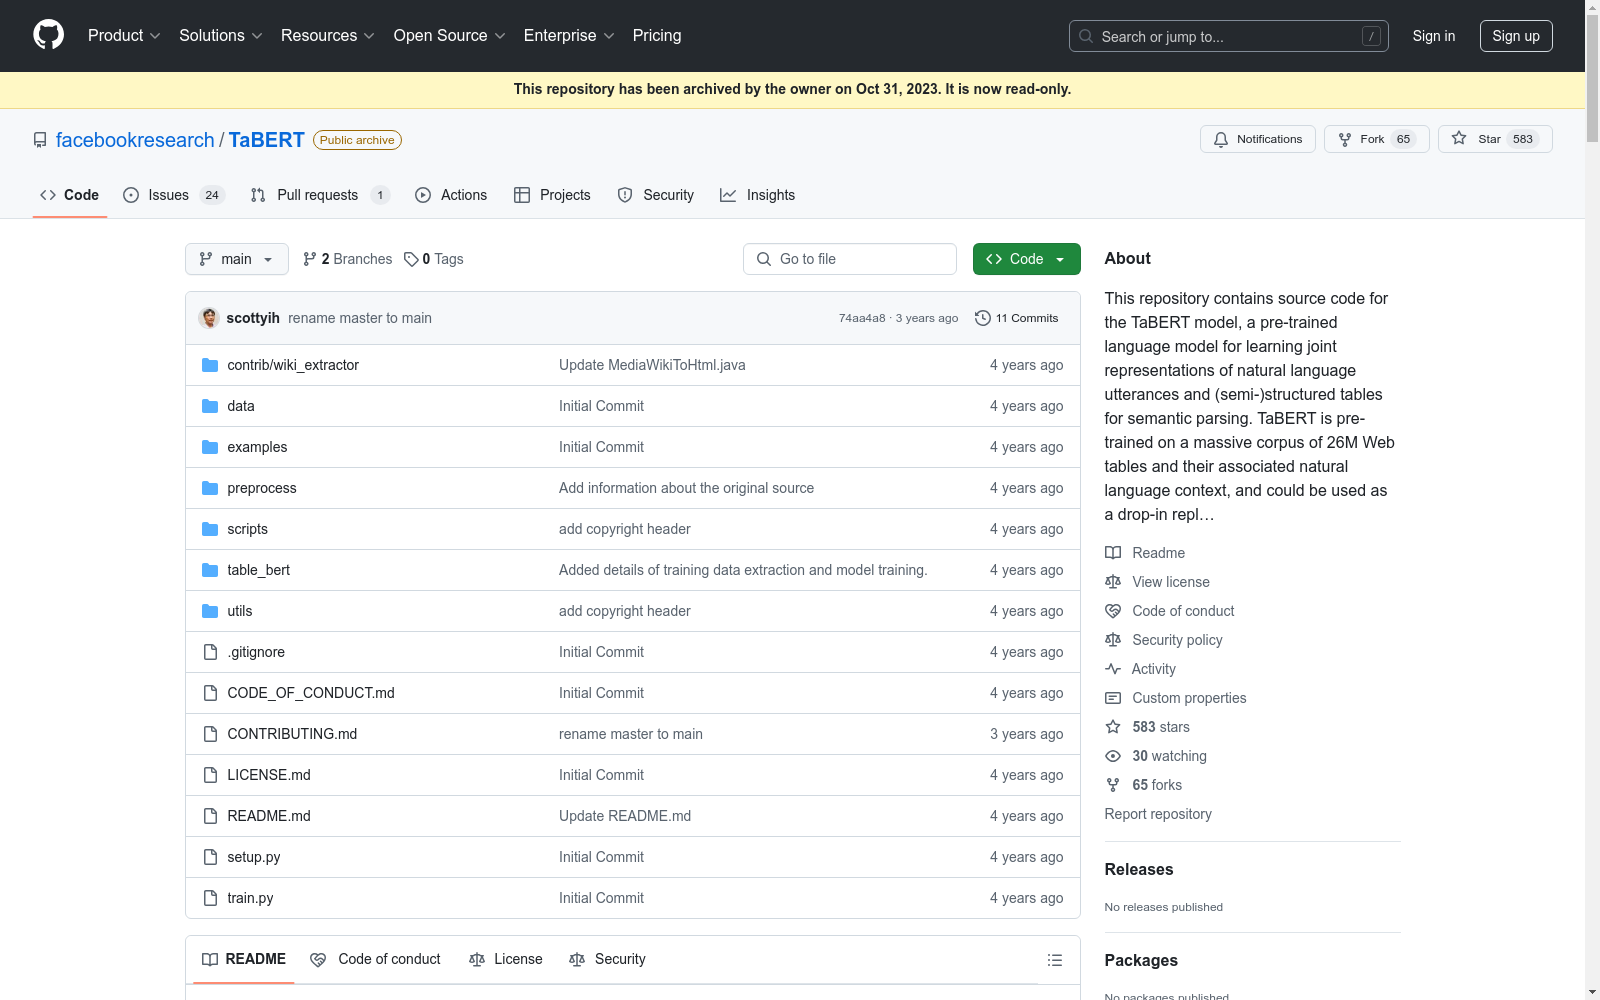Image resolution: width=1600 pixels, height=1000 pixels.
Task: Open the Pricing link
Action: tap(657, 35)
